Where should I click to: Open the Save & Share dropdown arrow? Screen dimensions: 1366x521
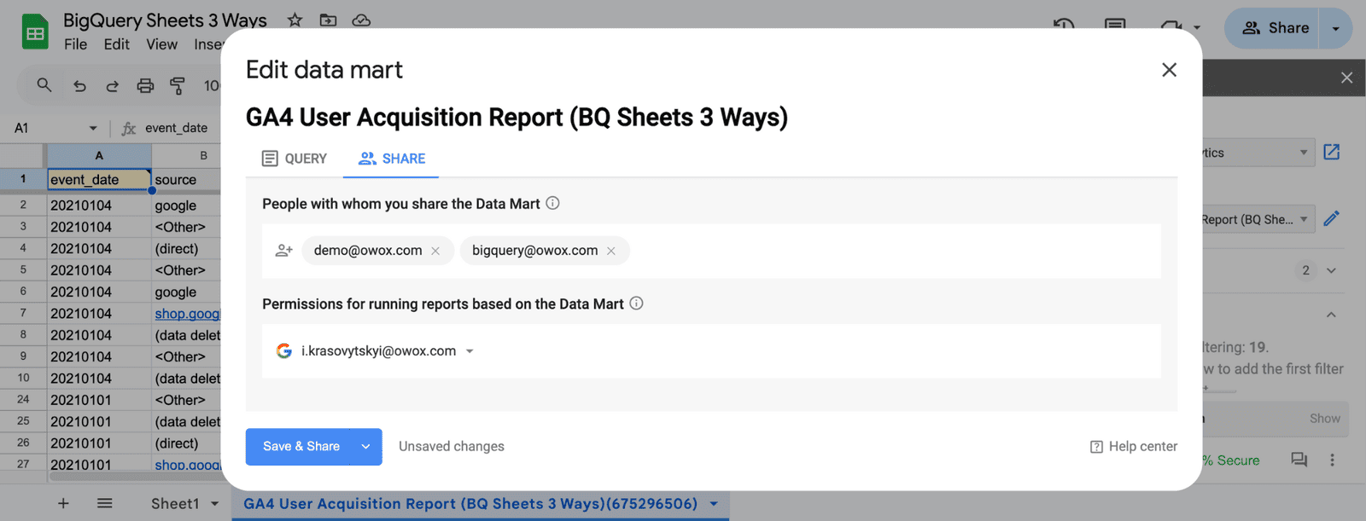366,447
